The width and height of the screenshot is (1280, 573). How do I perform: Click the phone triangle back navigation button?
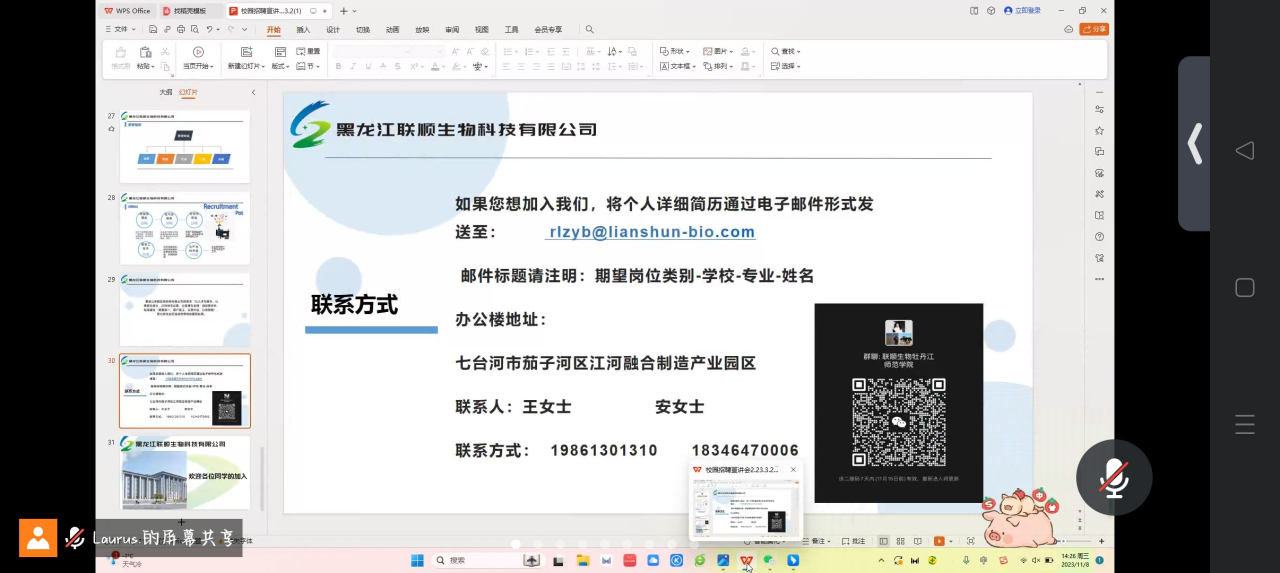coord(1245,151)
